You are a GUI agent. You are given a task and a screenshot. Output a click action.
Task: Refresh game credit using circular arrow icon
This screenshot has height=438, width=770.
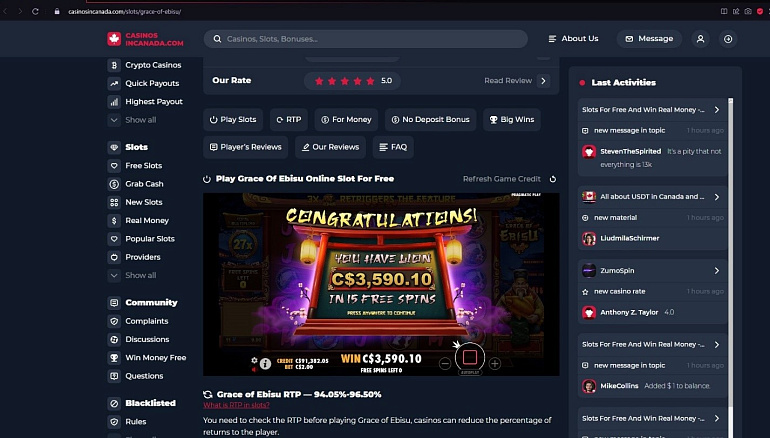coord(553,179)
